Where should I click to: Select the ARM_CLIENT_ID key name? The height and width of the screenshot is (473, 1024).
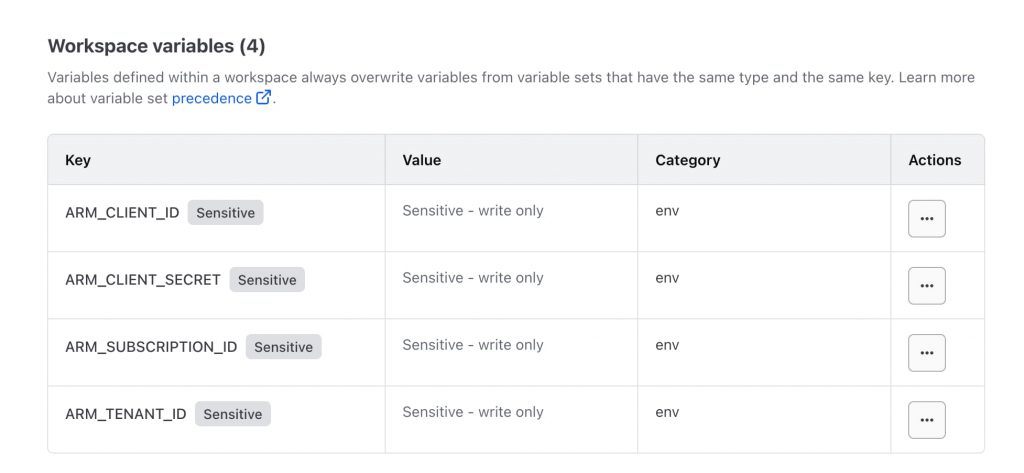[x=122, y=213]
